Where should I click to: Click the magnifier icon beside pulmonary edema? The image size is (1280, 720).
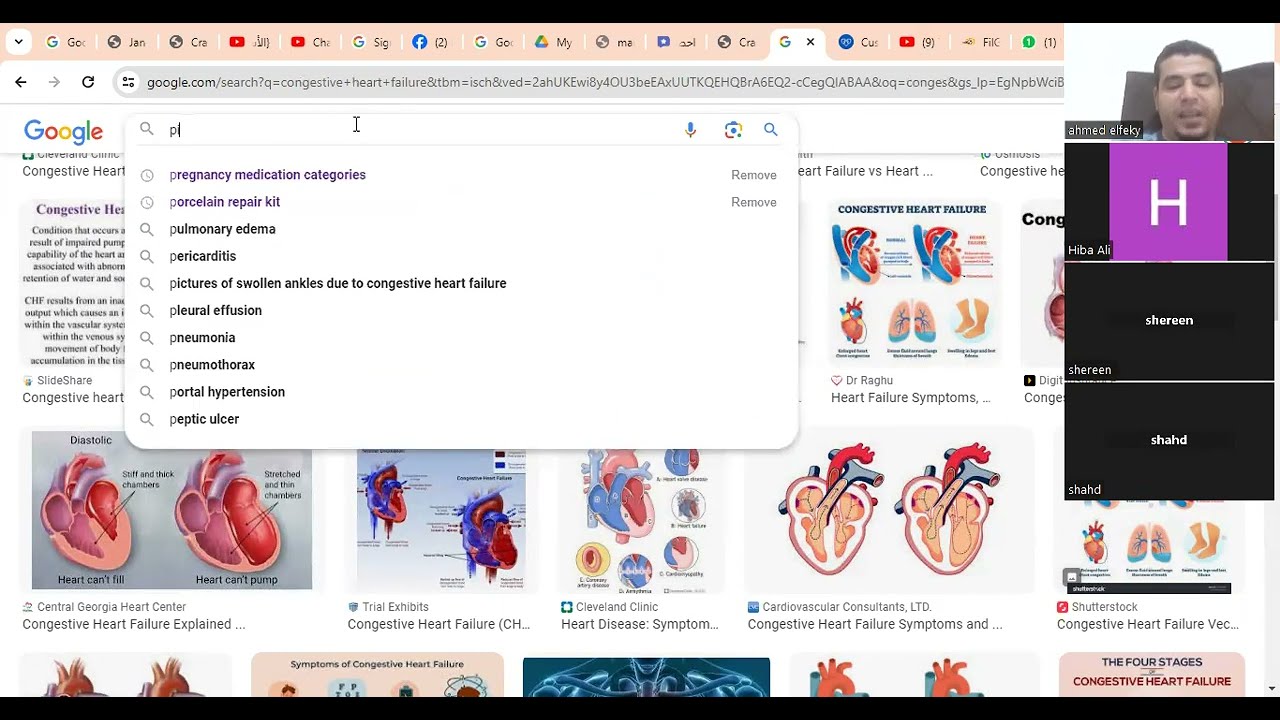tap(147, 229)
